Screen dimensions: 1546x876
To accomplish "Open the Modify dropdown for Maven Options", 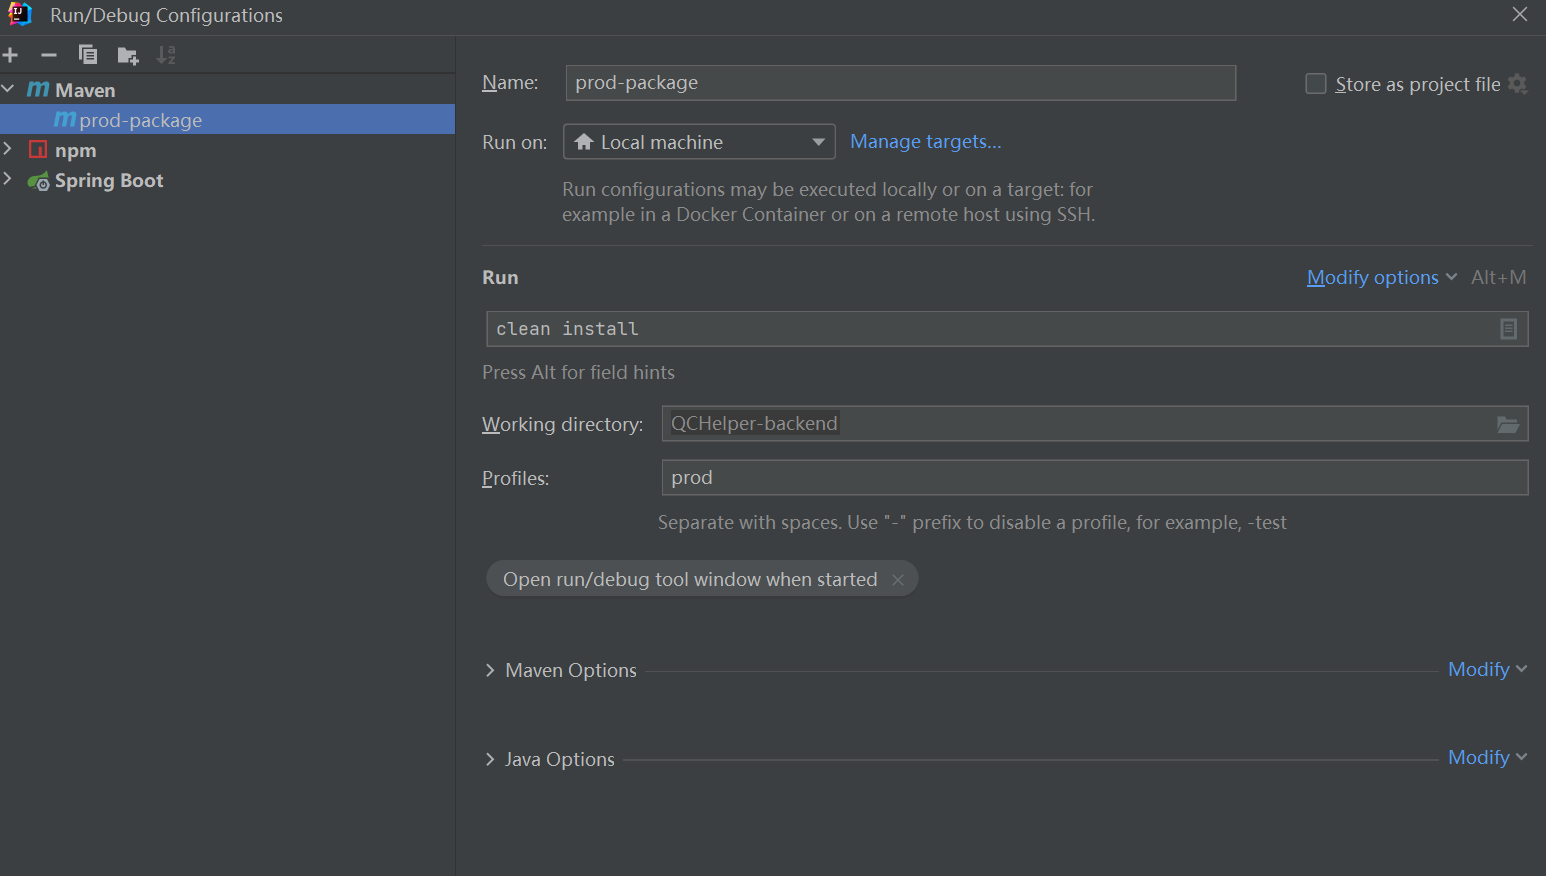I will point(1486,670).
